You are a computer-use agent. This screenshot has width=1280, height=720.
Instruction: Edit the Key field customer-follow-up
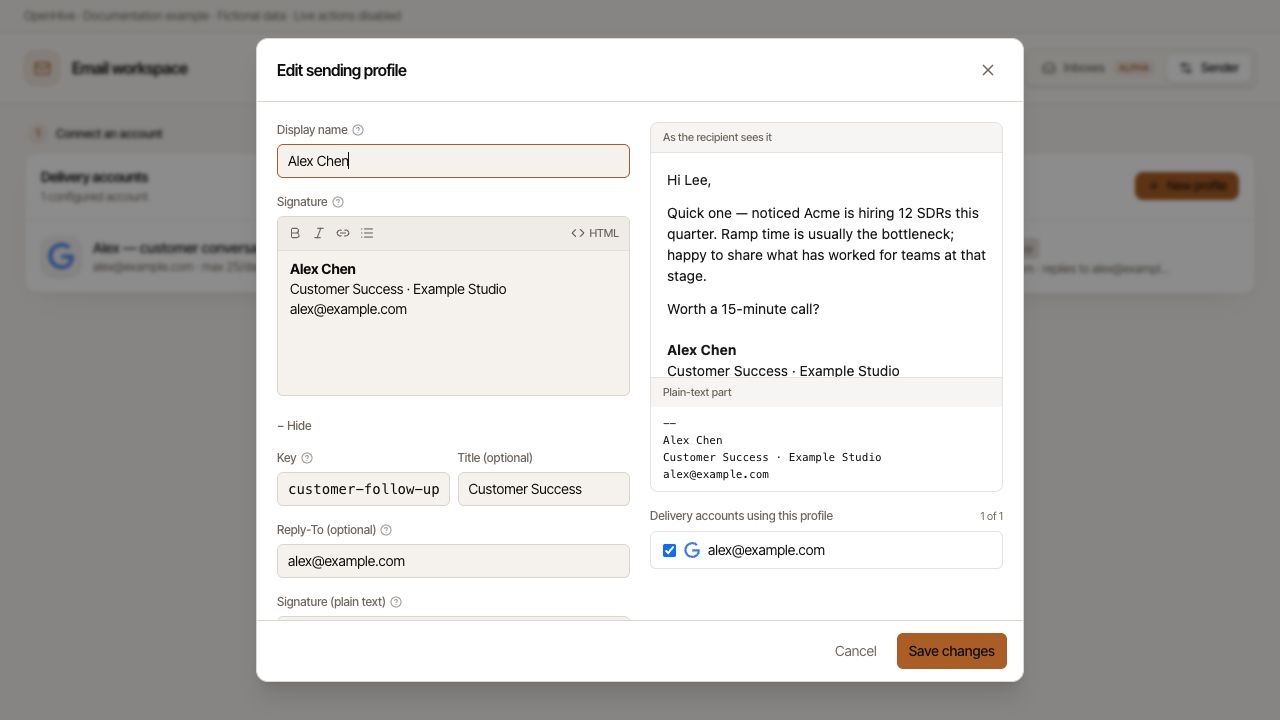pos(363,489)
